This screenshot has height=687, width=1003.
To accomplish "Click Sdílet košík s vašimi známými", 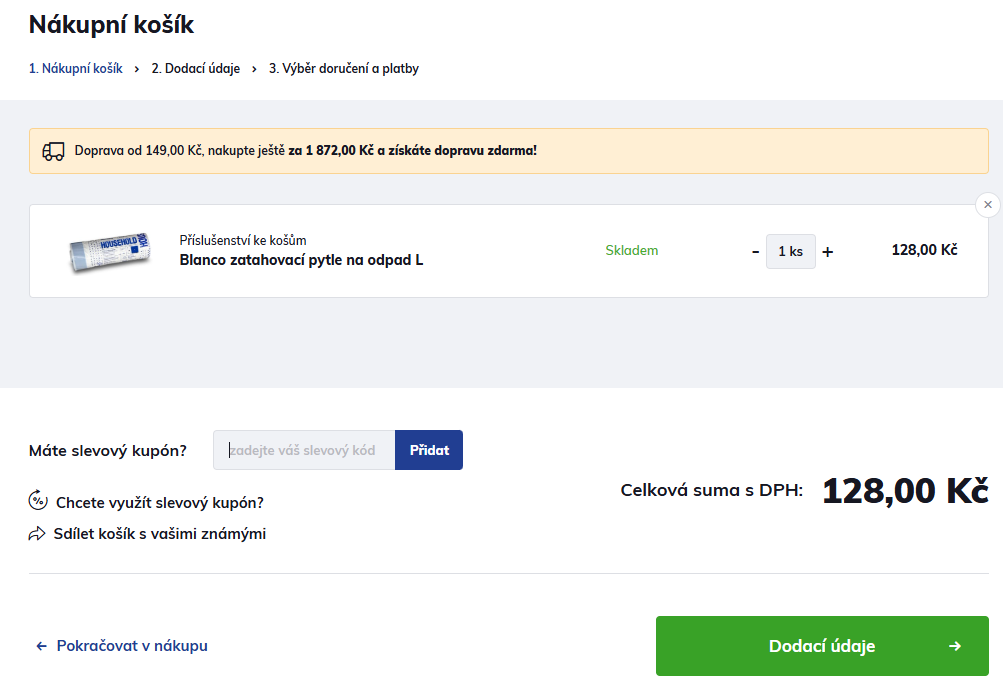I will click(160, 534).
